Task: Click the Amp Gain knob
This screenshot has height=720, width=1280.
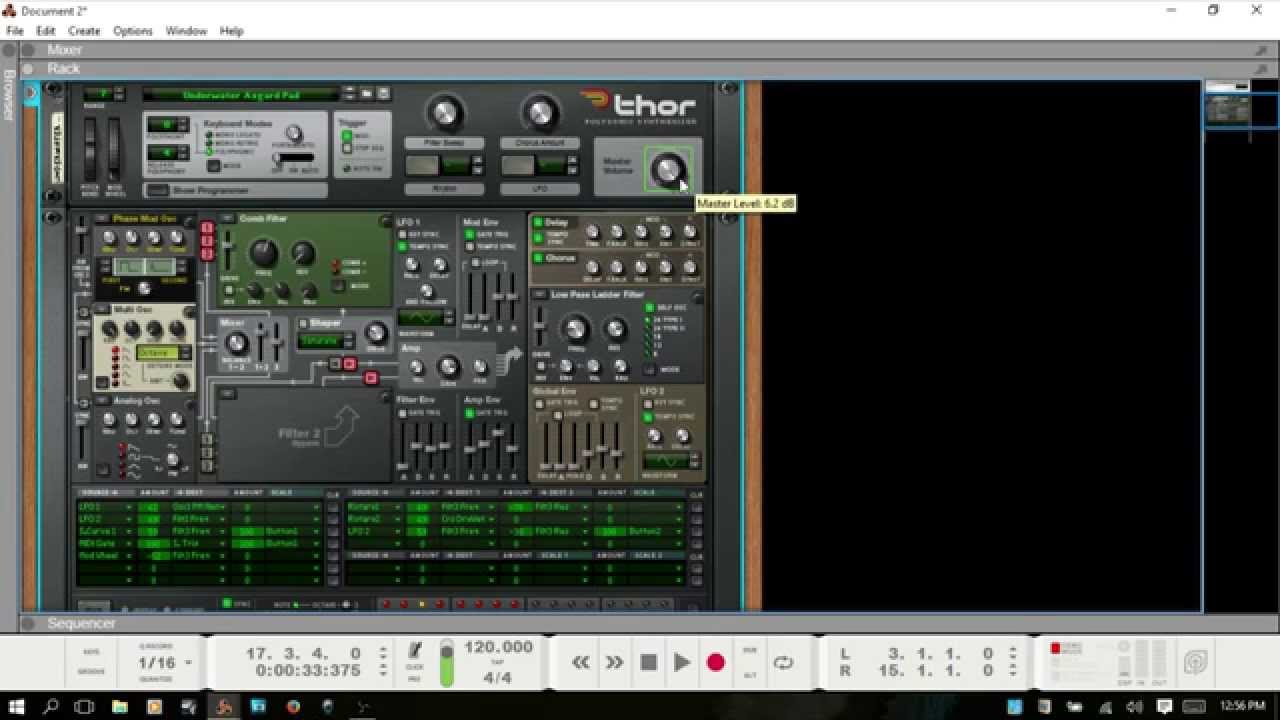Action: [449, 367]
